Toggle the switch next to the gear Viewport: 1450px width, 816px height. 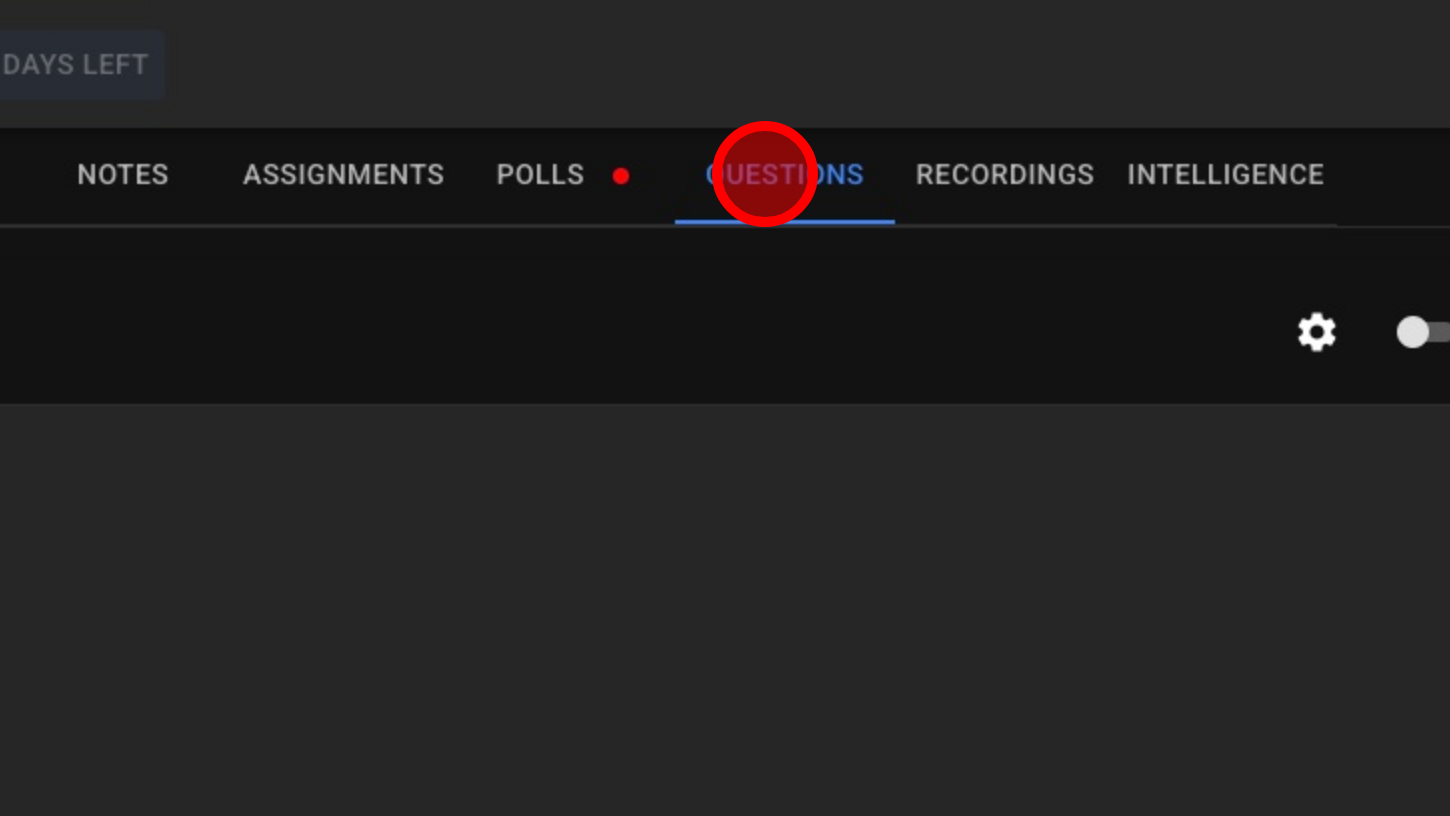click(x=1423, y=332)
